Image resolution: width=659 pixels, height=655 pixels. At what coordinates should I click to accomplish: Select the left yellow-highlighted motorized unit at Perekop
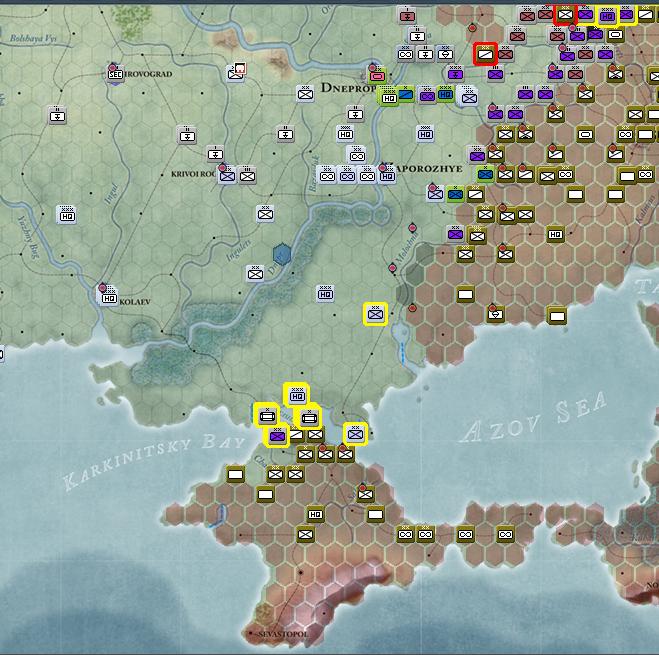click(267, 416)
